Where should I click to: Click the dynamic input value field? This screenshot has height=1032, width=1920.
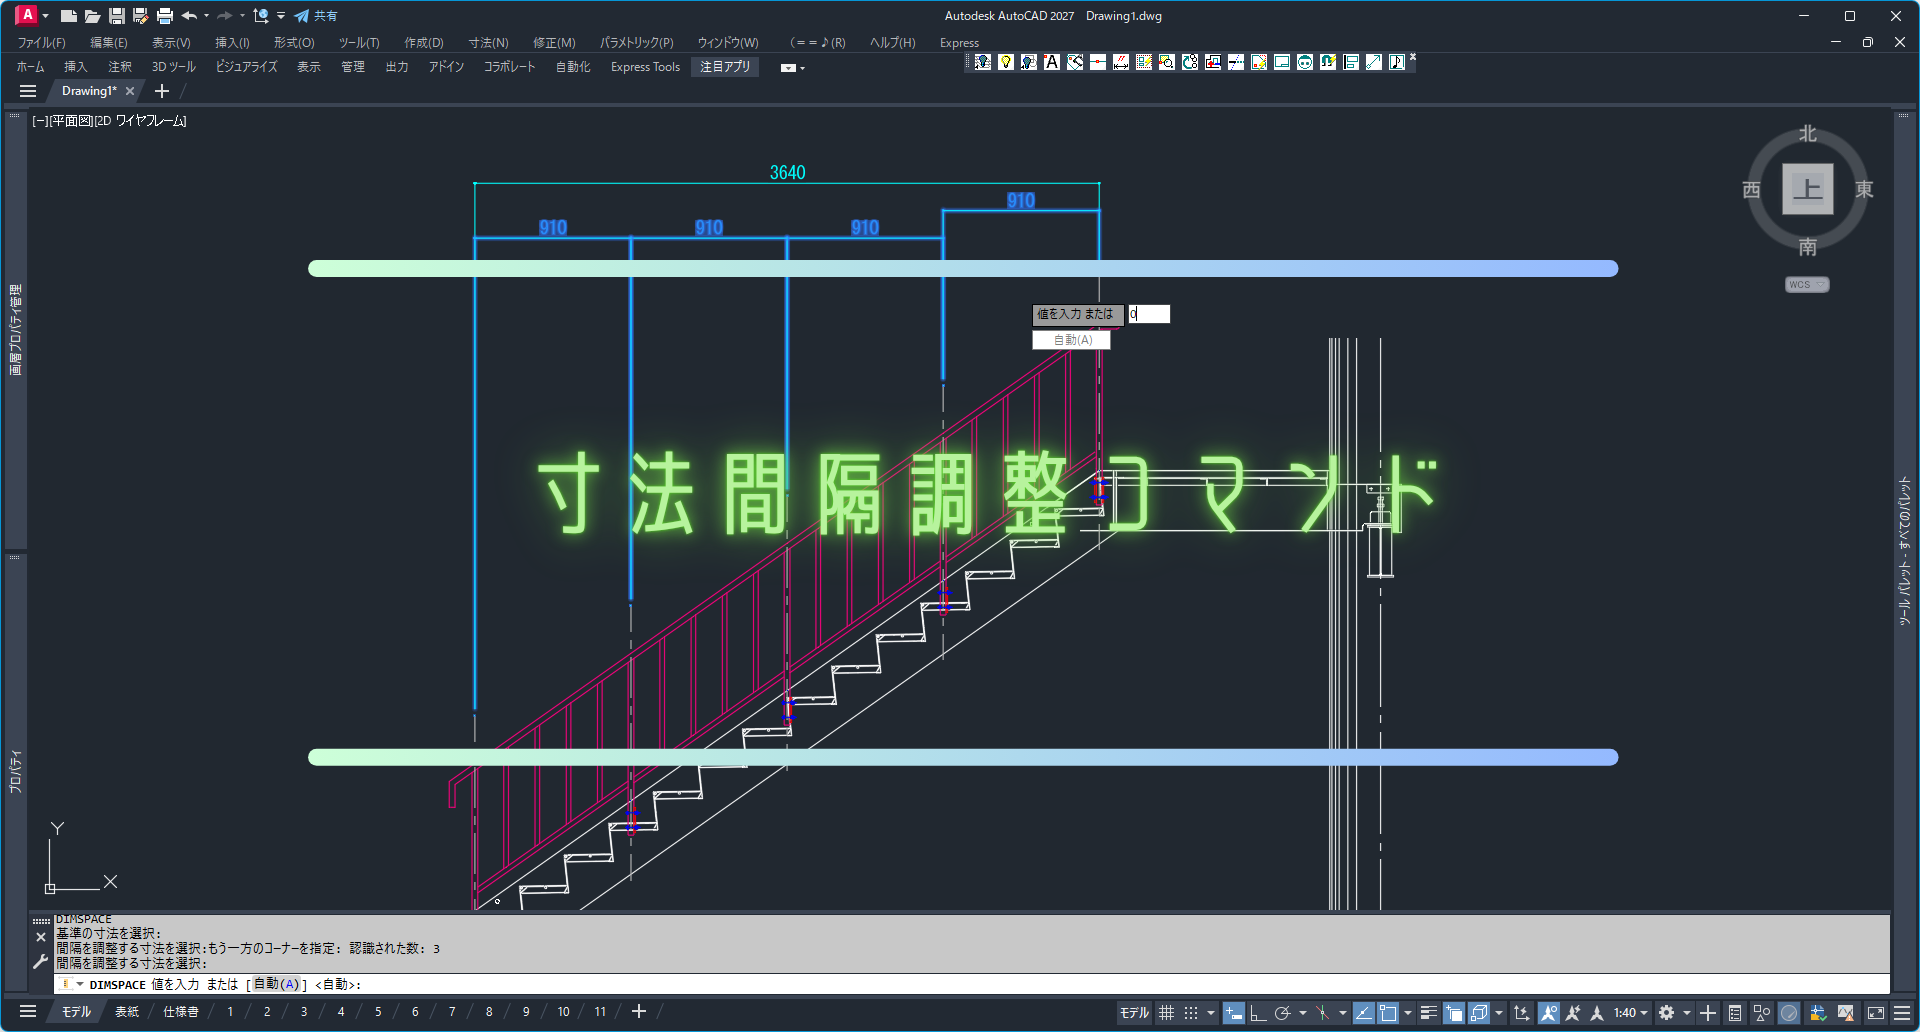point(1148,314)
